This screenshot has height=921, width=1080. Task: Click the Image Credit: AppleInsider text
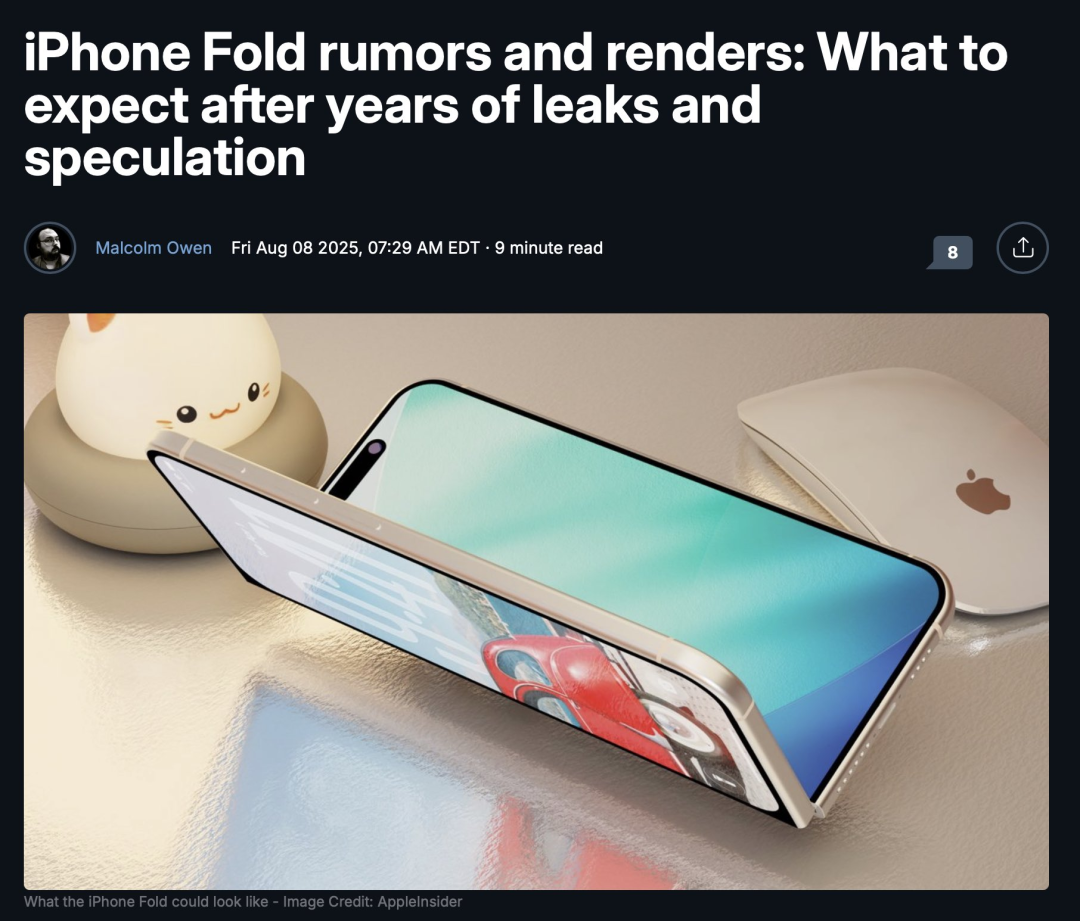pyautogui.click(x=373, y=901)
